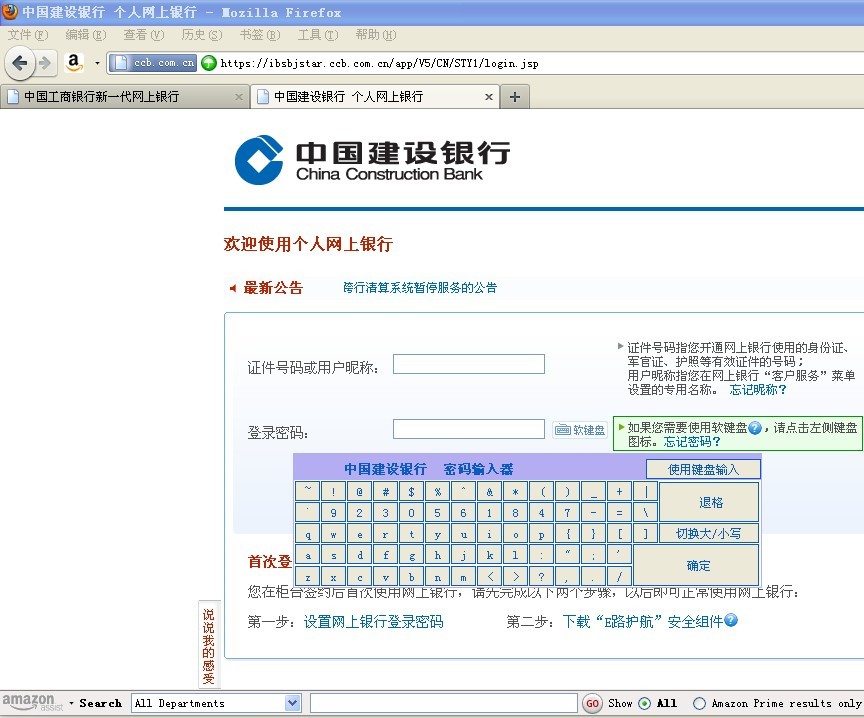Click the + key on the password keypad

pyautogui.click(x=619, y=491)
